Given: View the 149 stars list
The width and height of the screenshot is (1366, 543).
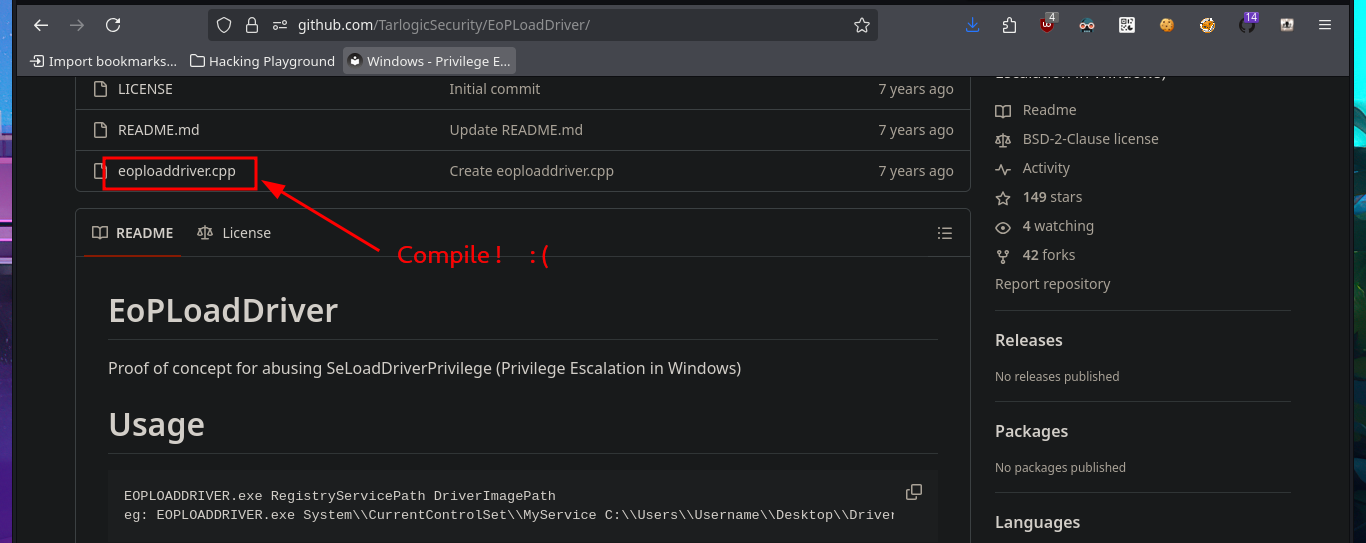Looking at the screenshot, I should point(1051,197).
